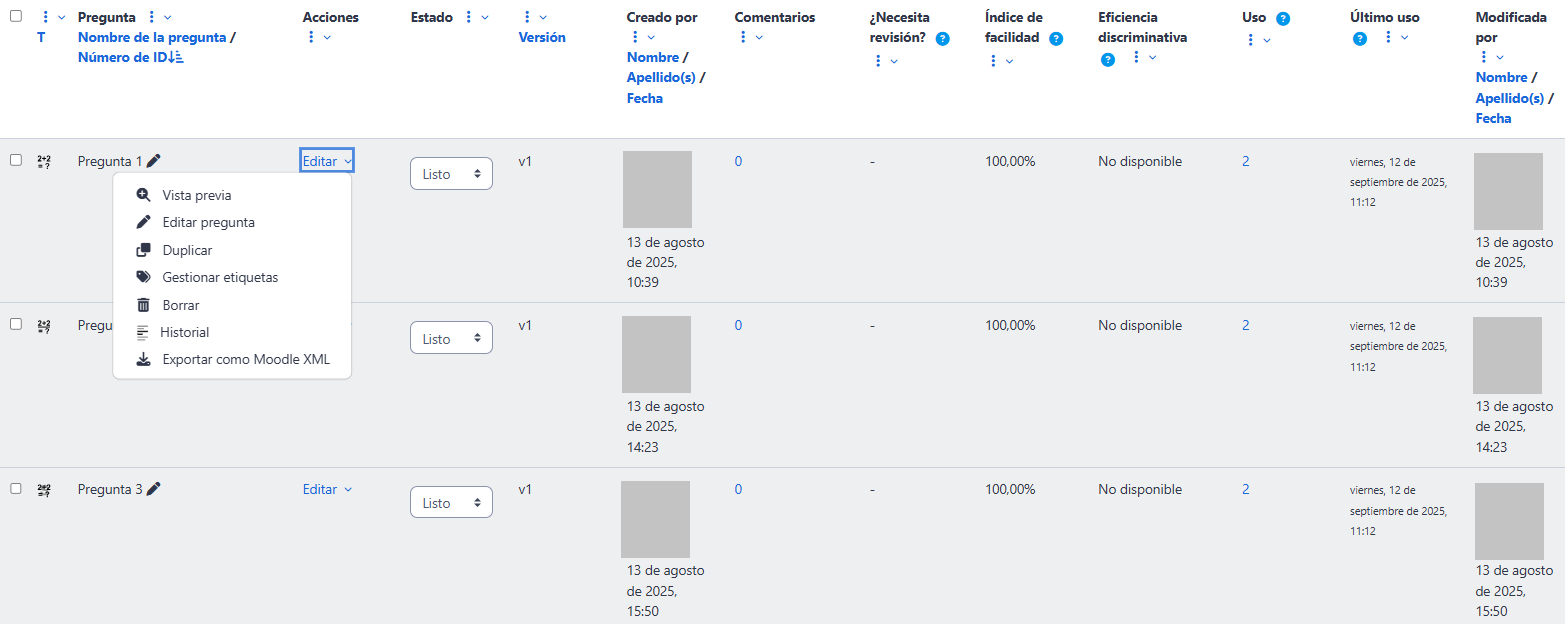The width and height of the screenshot is (1565, 624).
Task: Expand the Editar dropdown for Pregunta 3
Action: pos(327,489)
